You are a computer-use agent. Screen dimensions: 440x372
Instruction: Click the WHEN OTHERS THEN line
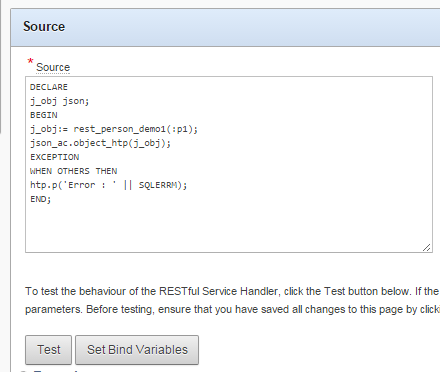pos(73,171)
